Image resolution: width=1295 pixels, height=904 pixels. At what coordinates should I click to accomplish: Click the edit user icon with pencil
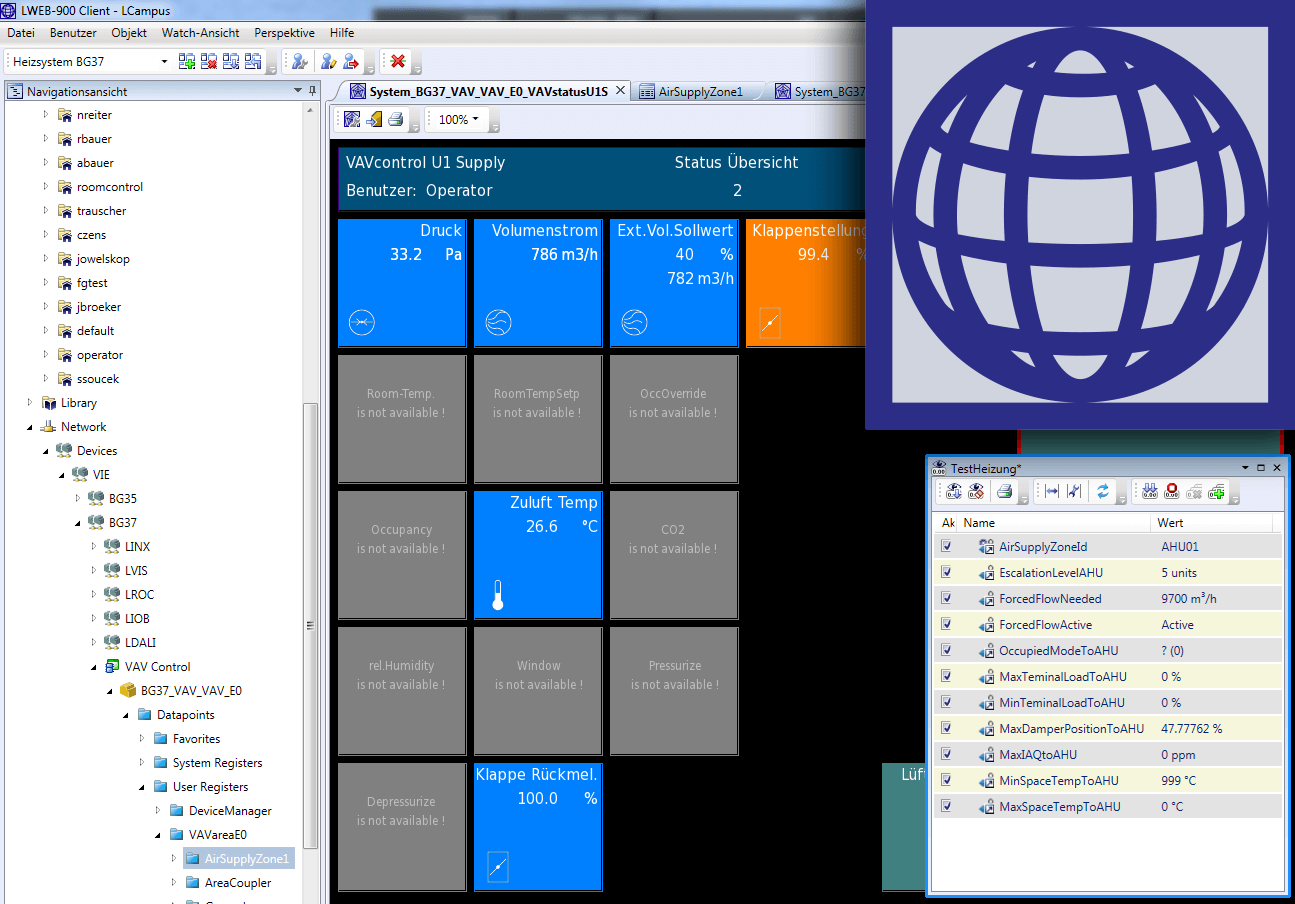(x=328, y=62)
